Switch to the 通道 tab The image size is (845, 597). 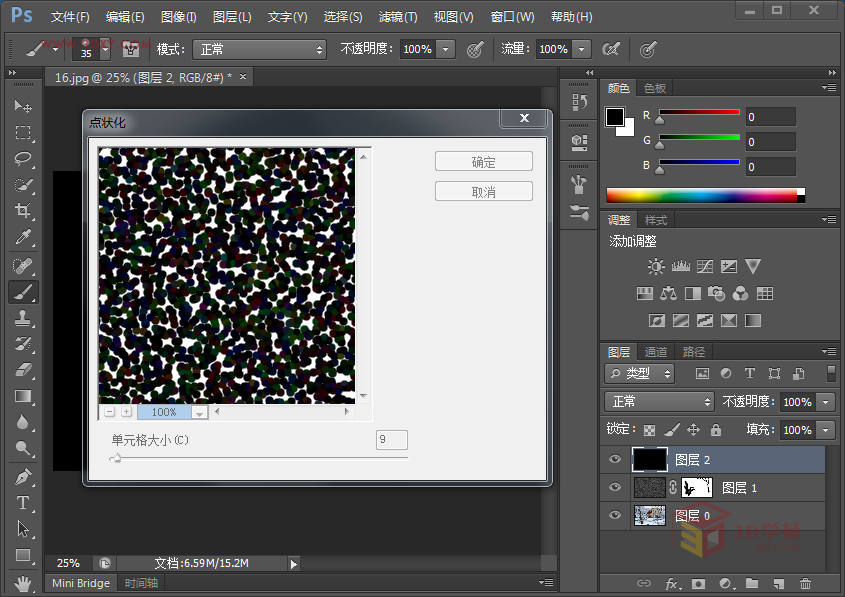click(656, 352)
